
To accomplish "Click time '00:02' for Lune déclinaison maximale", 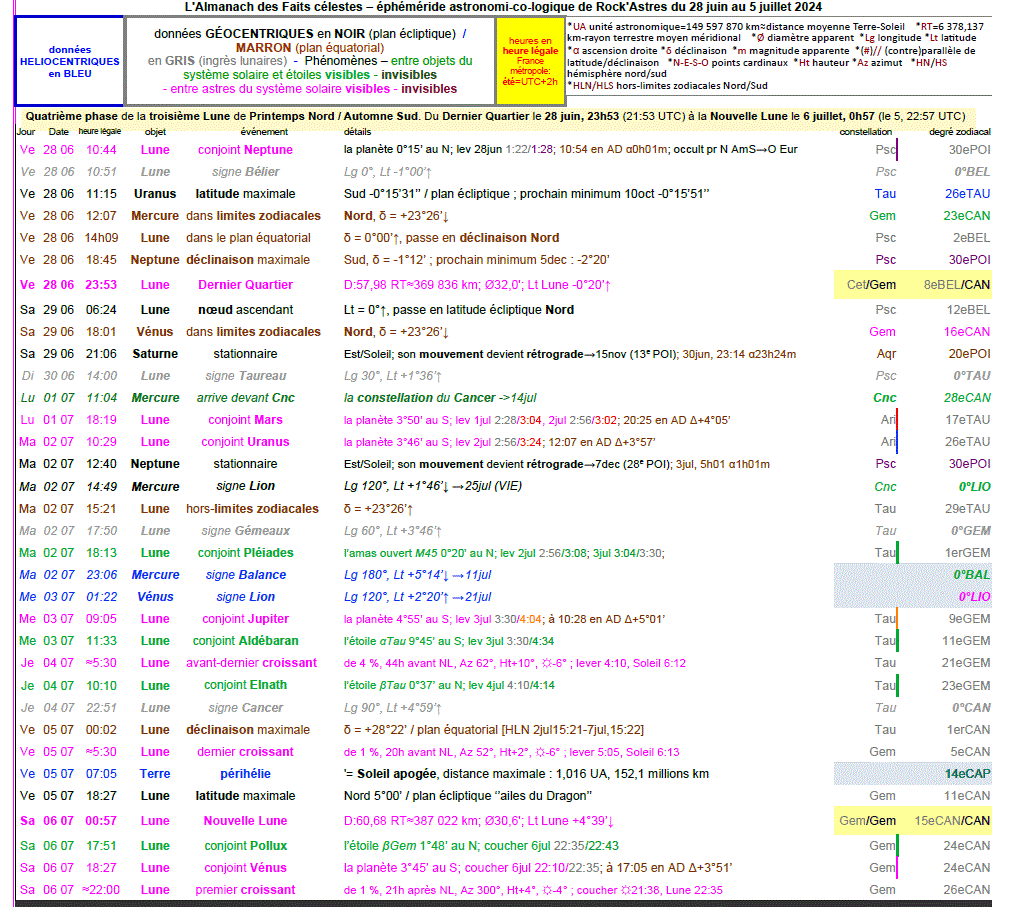I will tap(101, 730).
